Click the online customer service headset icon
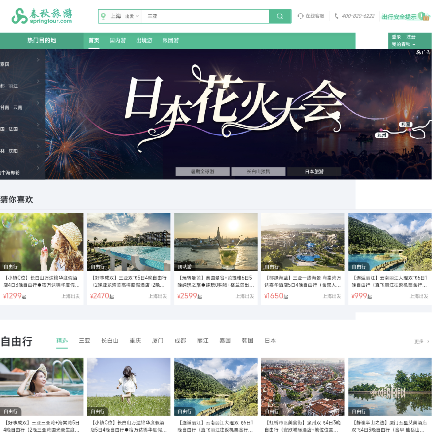 tap(300, 16)
